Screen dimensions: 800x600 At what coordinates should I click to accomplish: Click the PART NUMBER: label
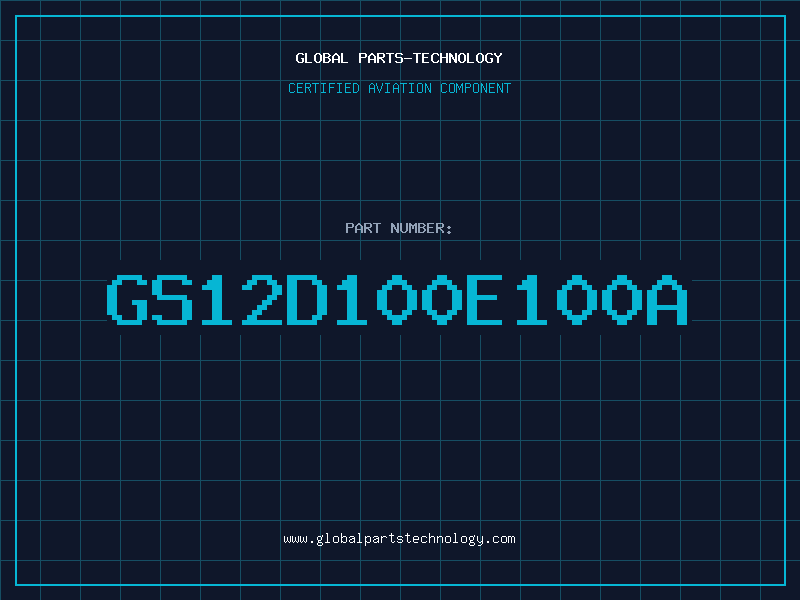398,228
